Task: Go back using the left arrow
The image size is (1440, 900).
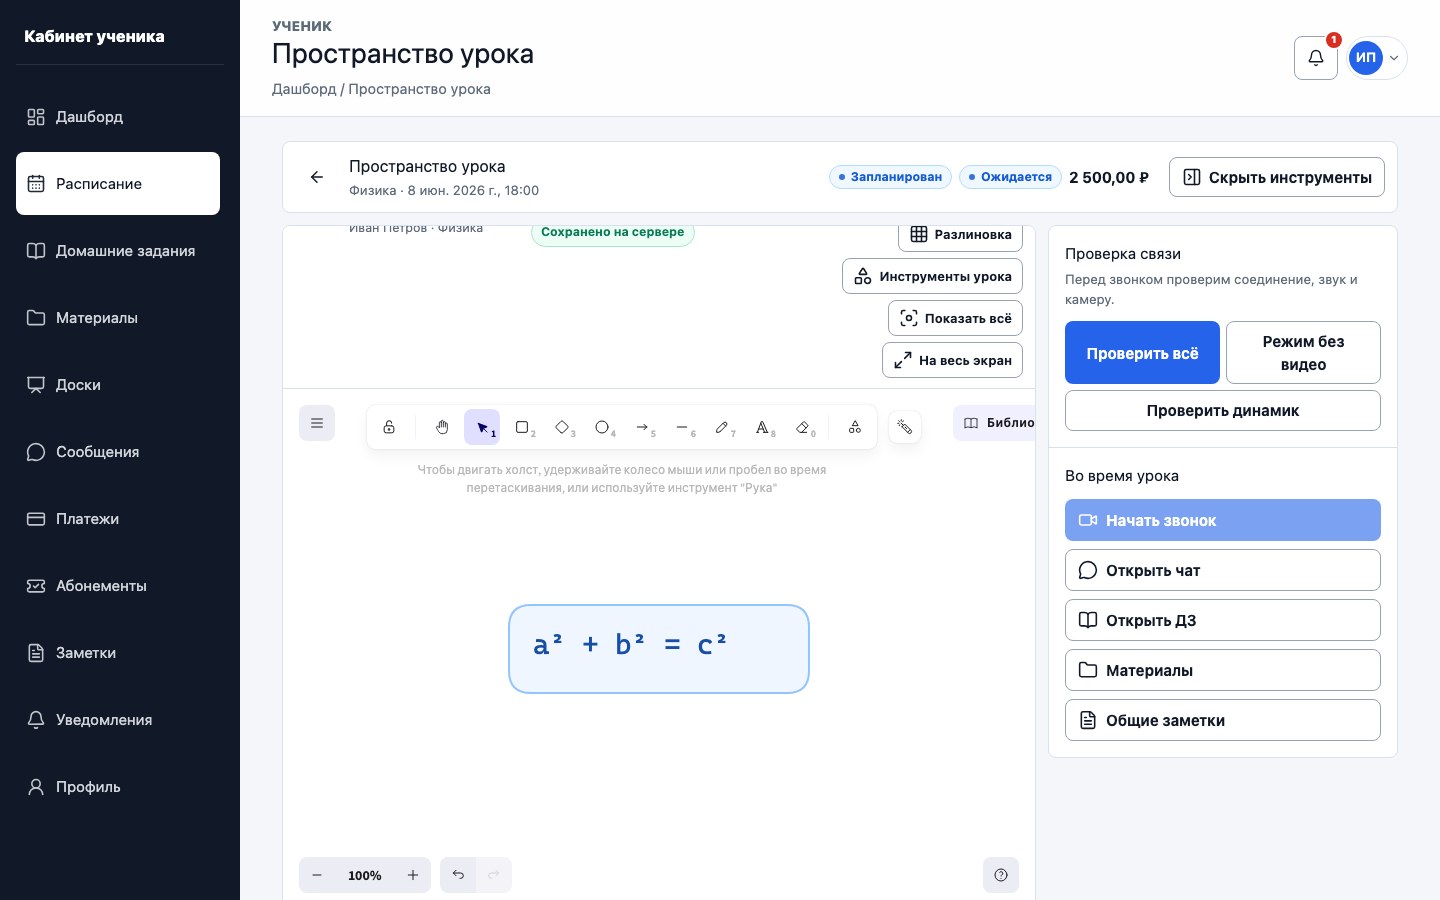Action: pos(317,177)
